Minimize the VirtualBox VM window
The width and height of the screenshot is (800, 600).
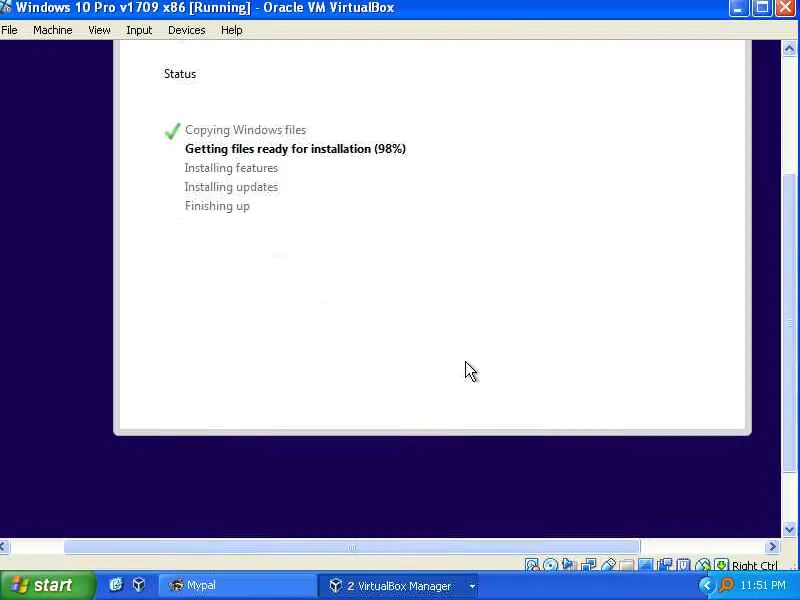(x=738, y=8)
